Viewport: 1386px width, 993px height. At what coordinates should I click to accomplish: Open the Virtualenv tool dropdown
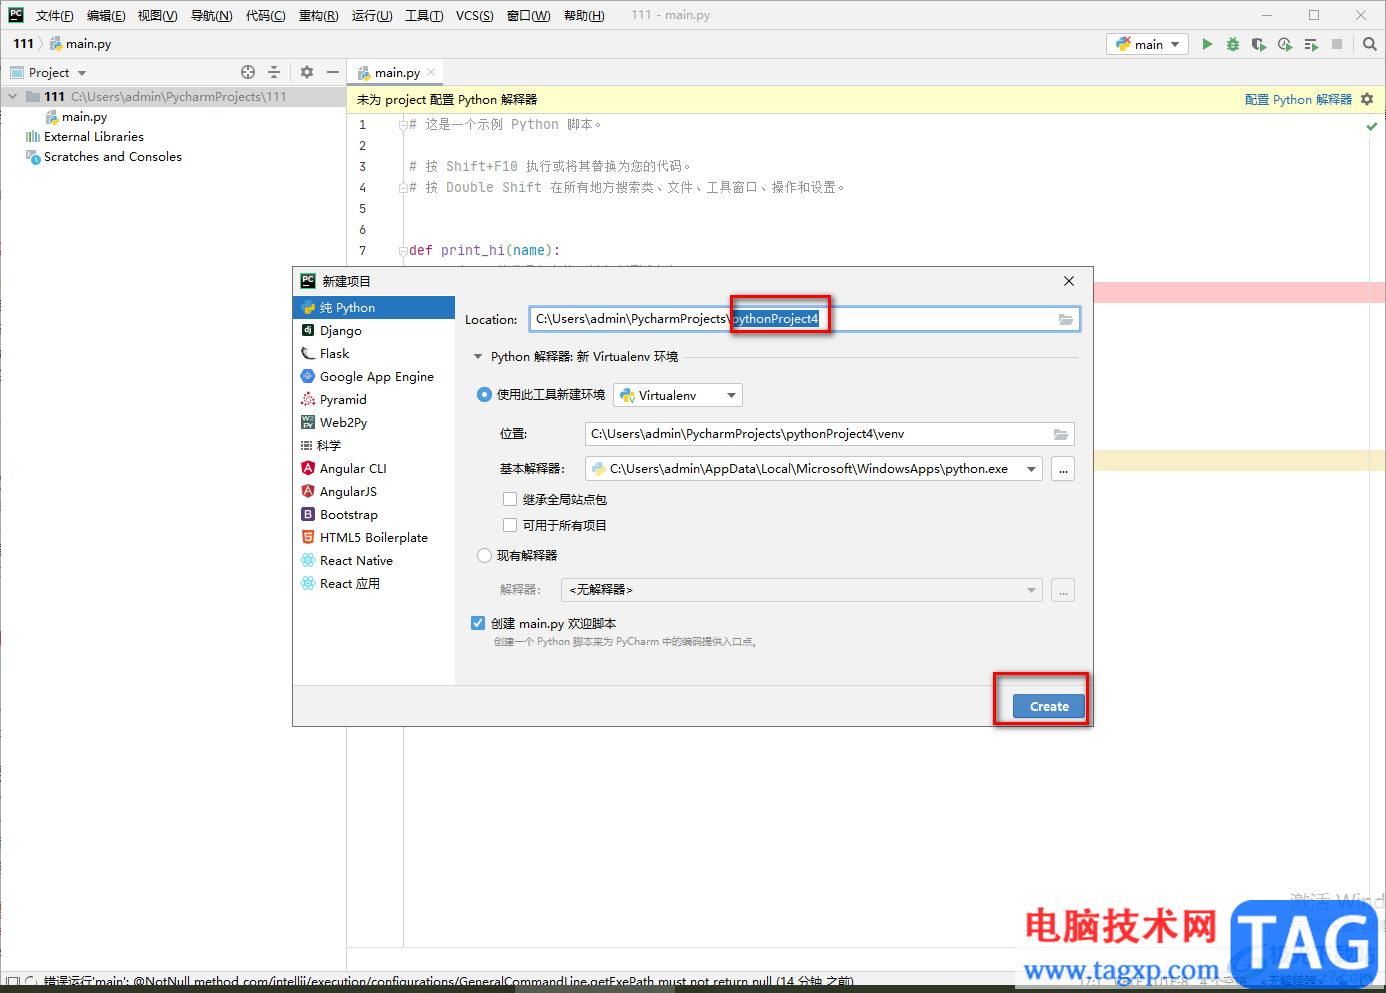click(678, 396)
